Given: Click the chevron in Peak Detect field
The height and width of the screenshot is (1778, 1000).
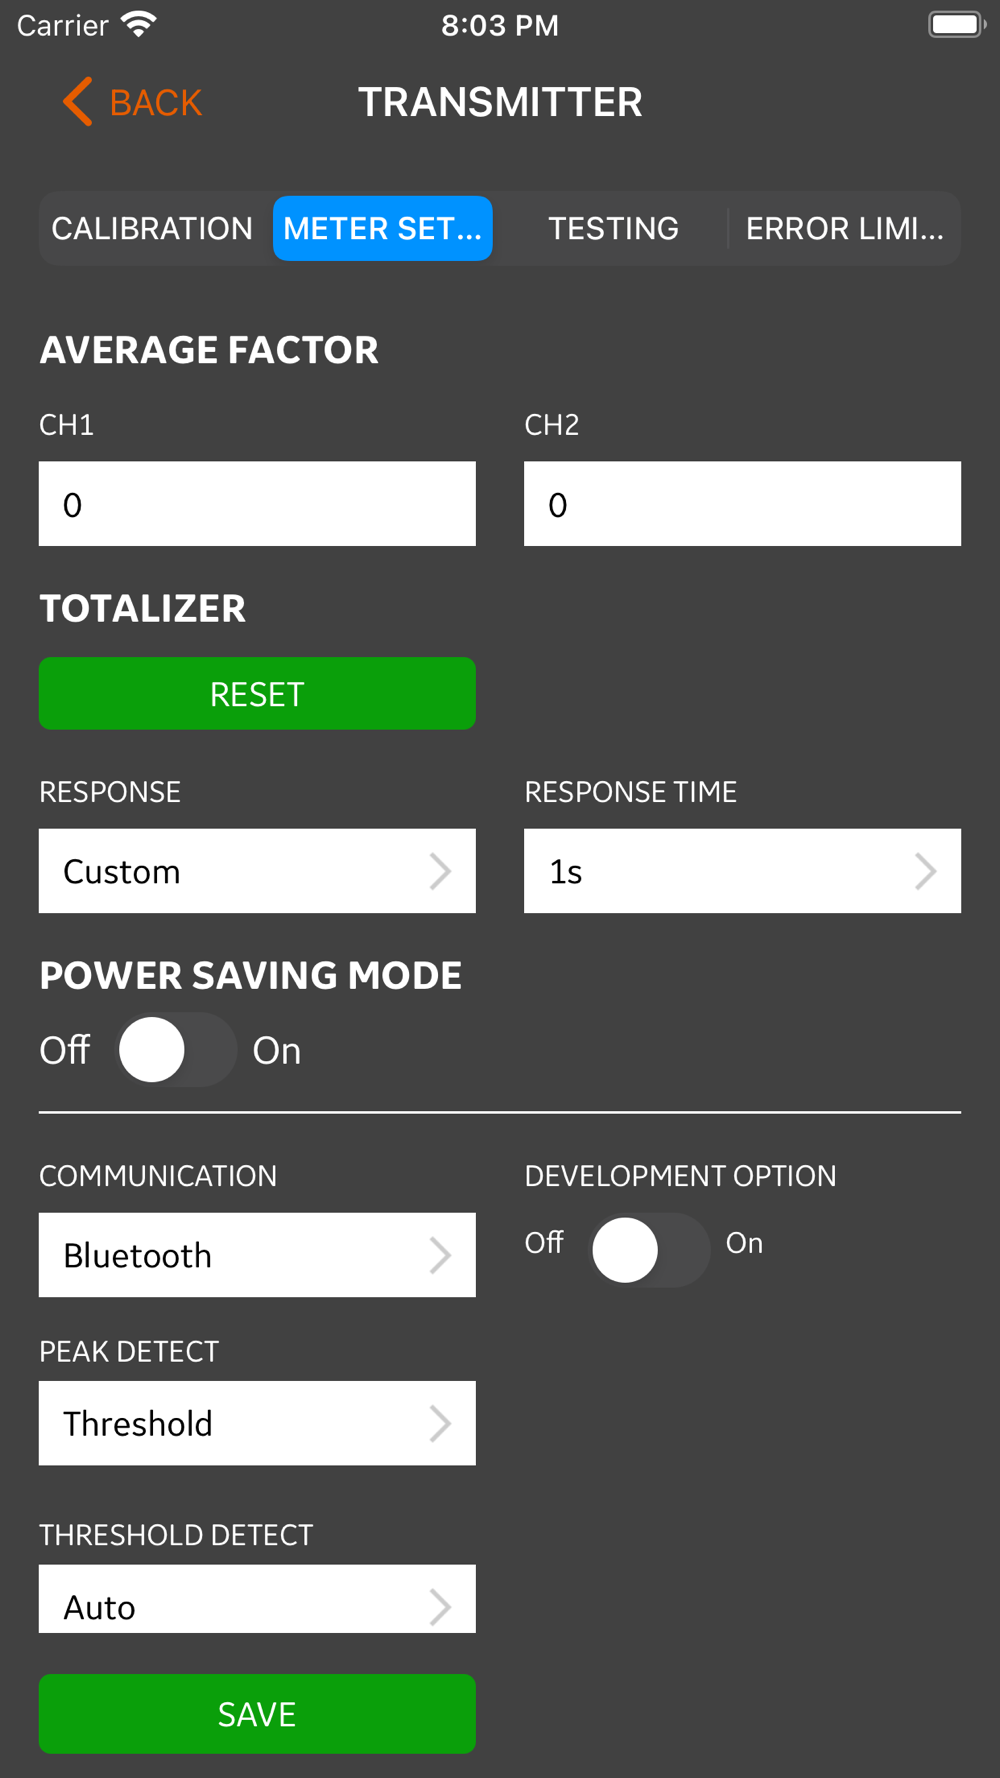Looking at the screenshot, I should coord(440,1423).
